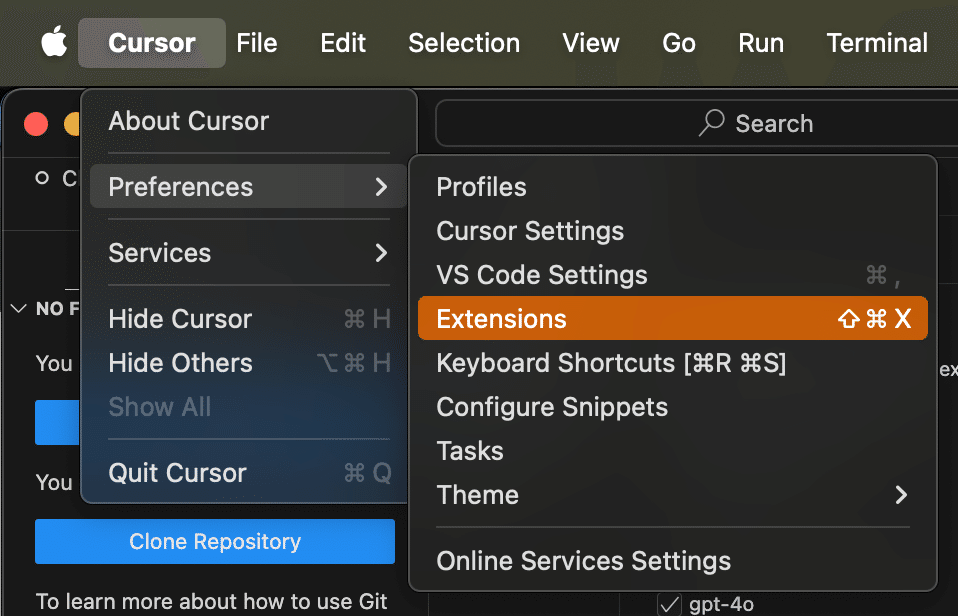This screenshot has width=958, height=616.
Task: Open the Terminal menu
Action: pyautogui.click(x=877, y=43)
